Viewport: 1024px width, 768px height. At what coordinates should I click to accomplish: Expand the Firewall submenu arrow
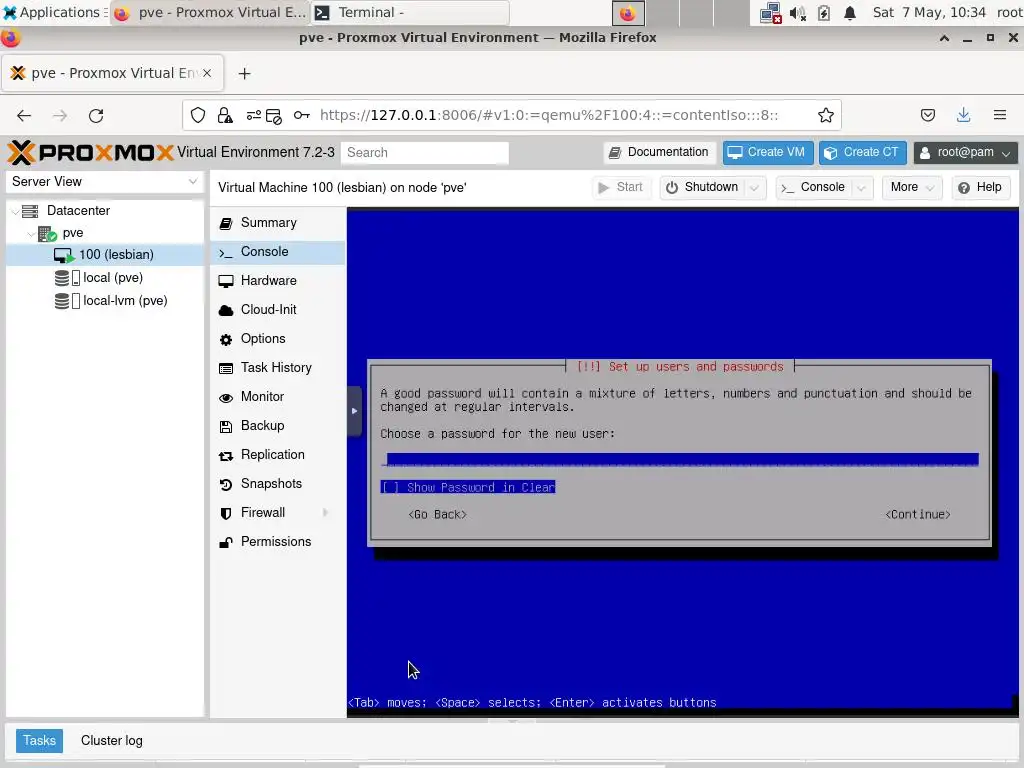coord(325,513)
